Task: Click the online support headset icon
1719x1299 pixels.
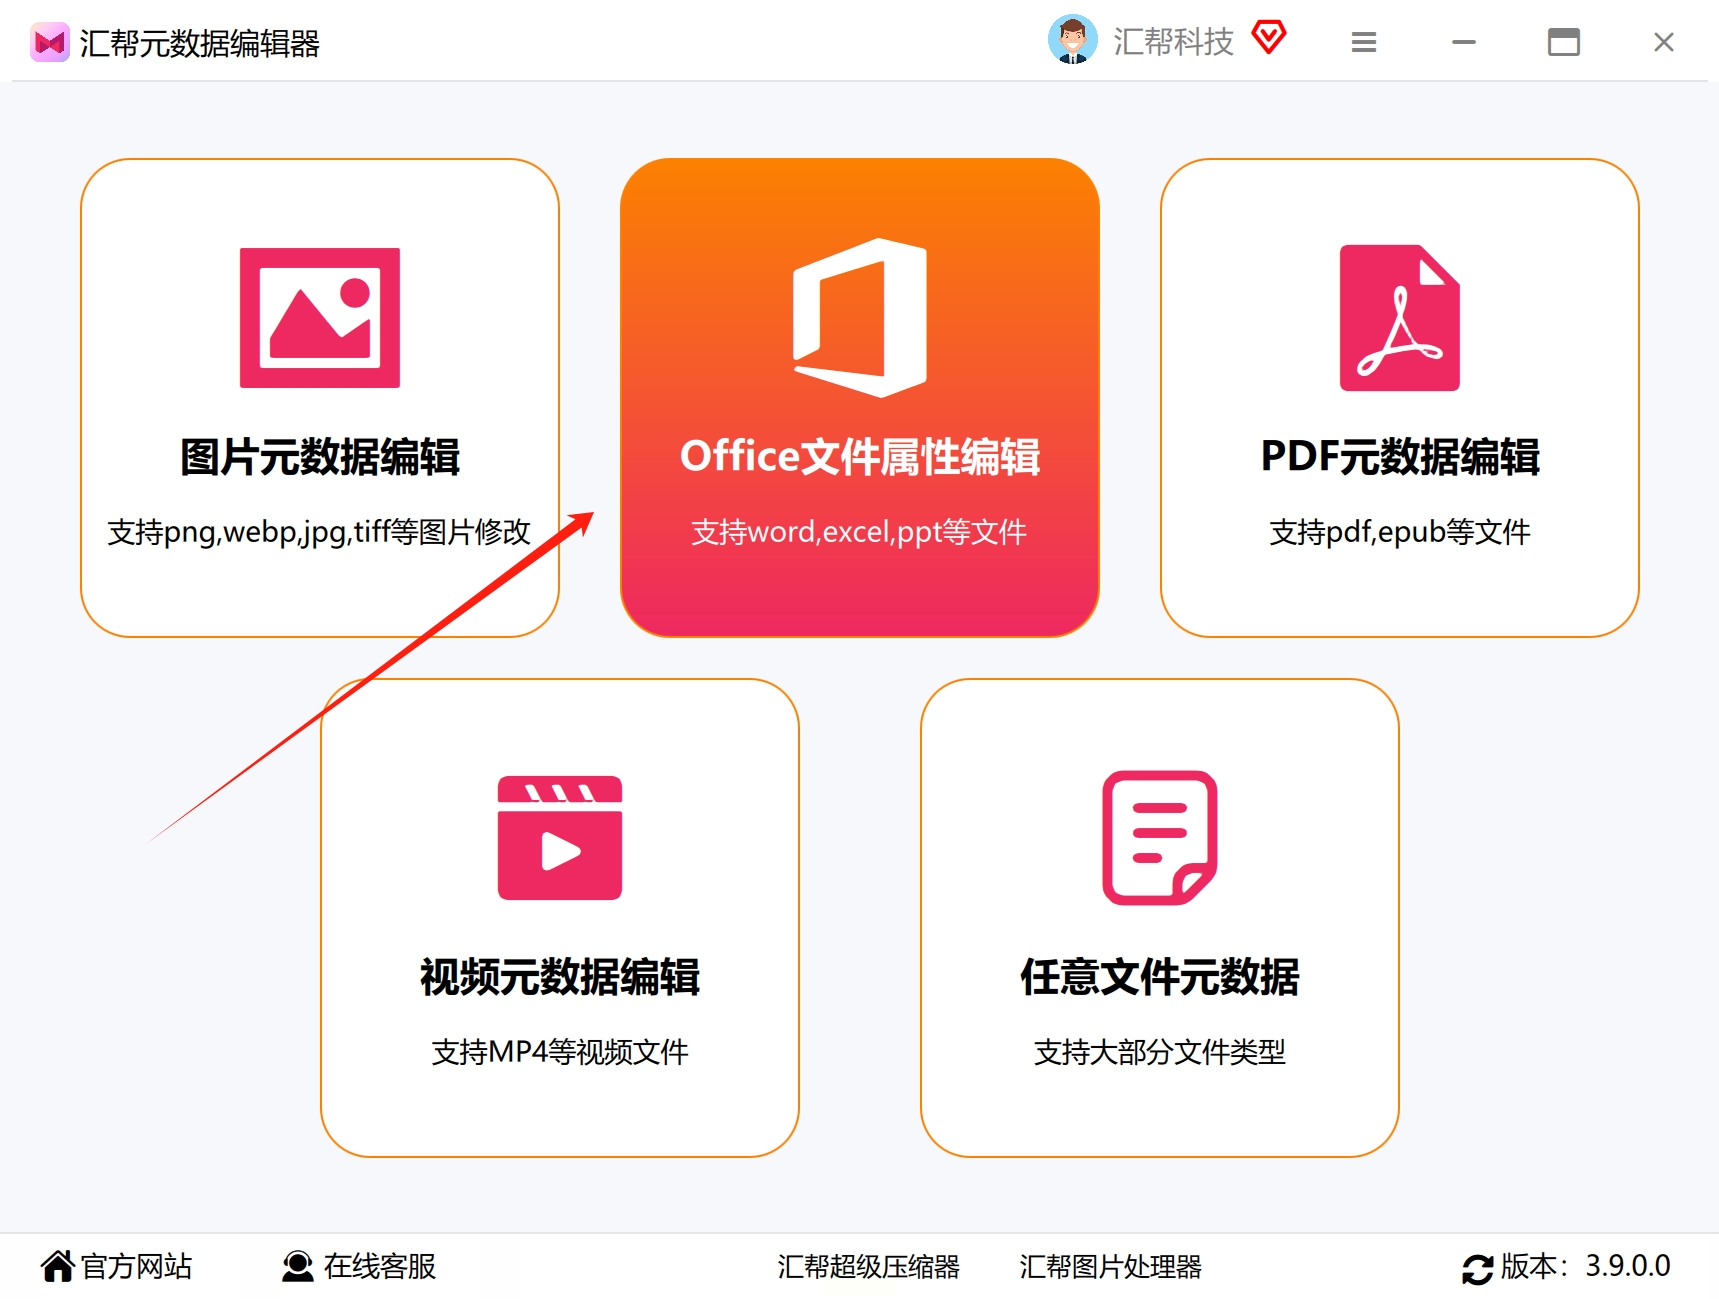Action: tap(297, 1266)
